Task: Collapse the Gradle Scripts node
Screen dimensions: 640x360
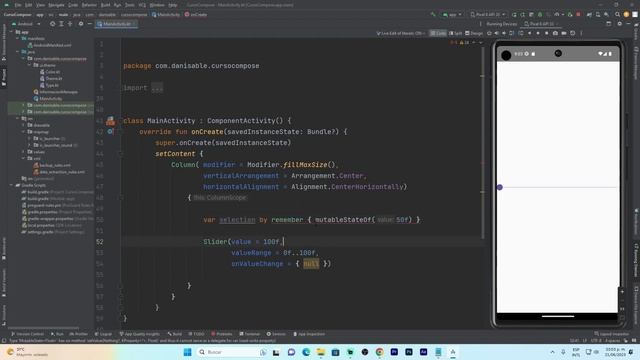Action: pos(12,185)
